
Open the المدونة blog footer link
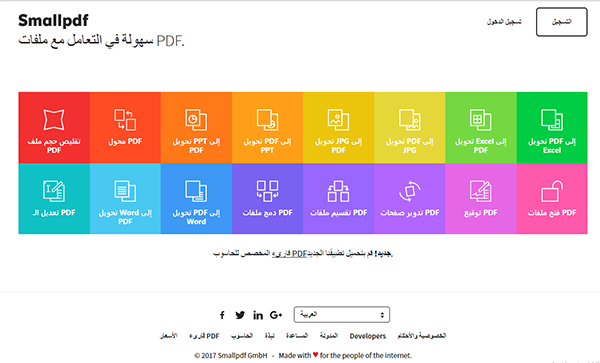[329, 336]
